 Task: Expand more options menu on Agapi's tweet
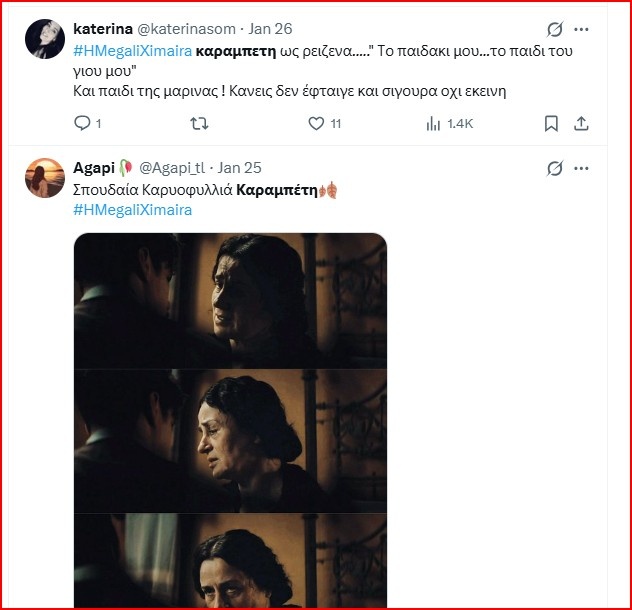(x=582, y=168)
